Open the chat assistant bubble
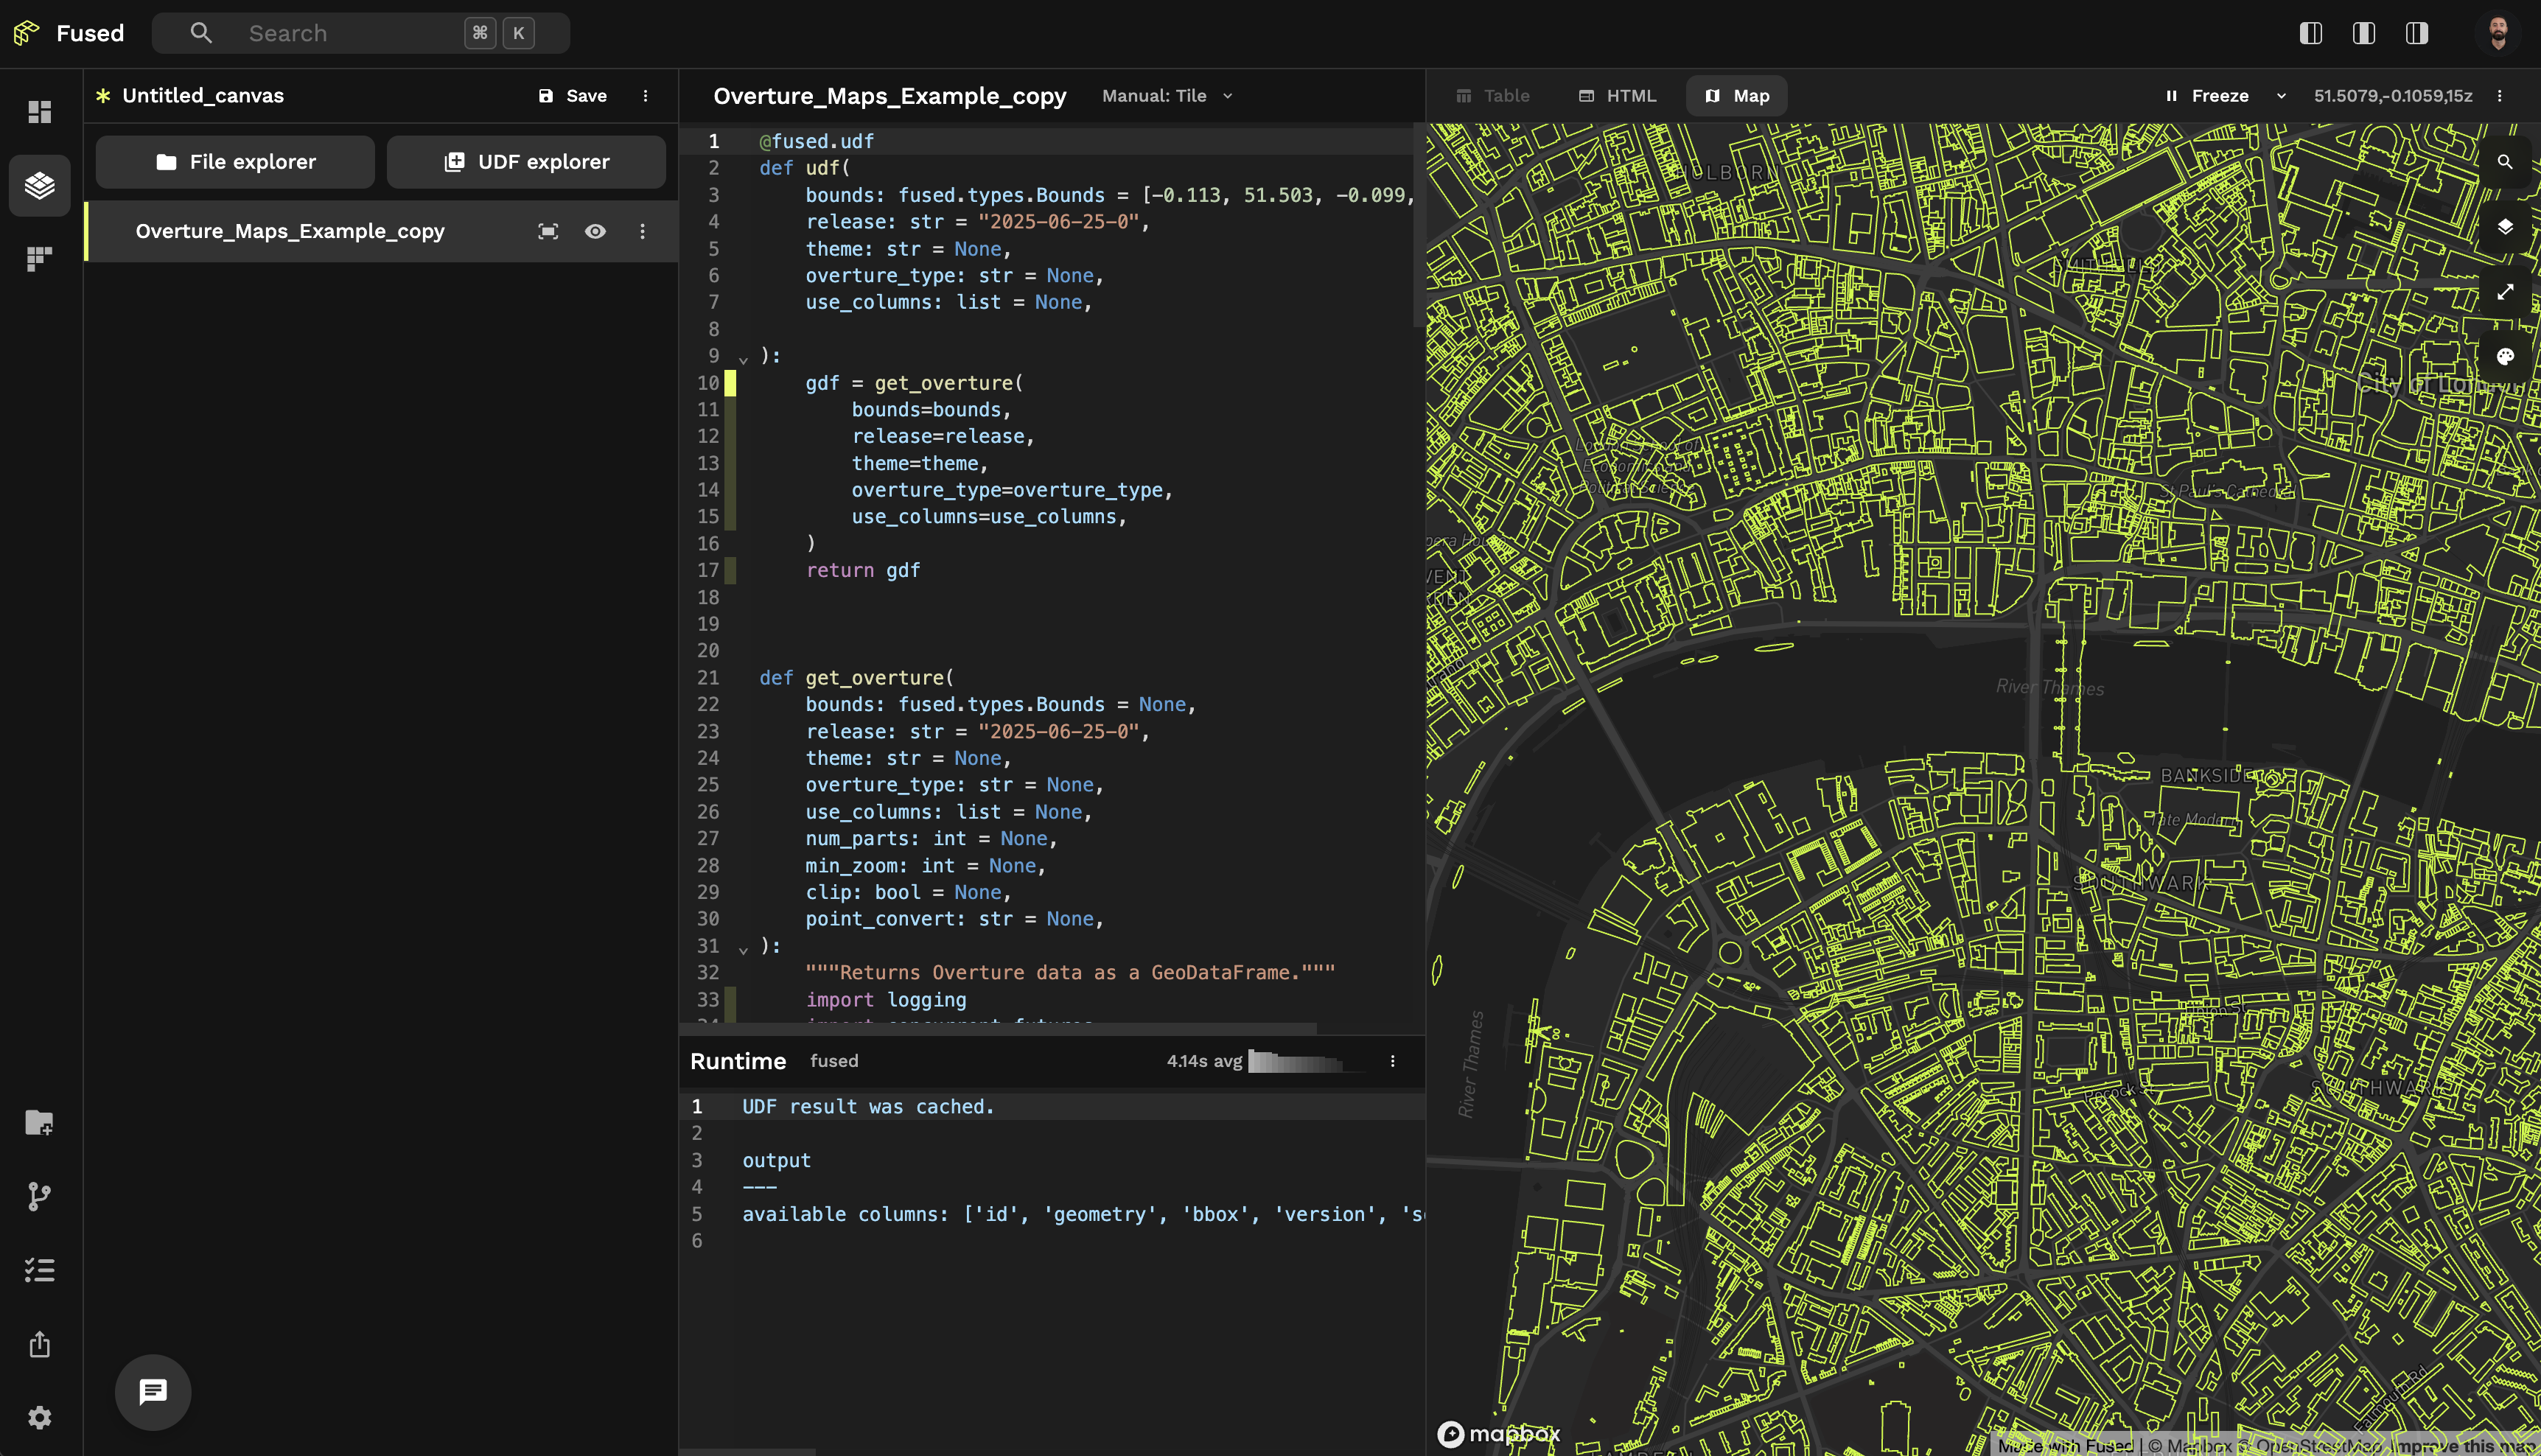Screen dimensions: 2541x1456 pos(152,1392)
